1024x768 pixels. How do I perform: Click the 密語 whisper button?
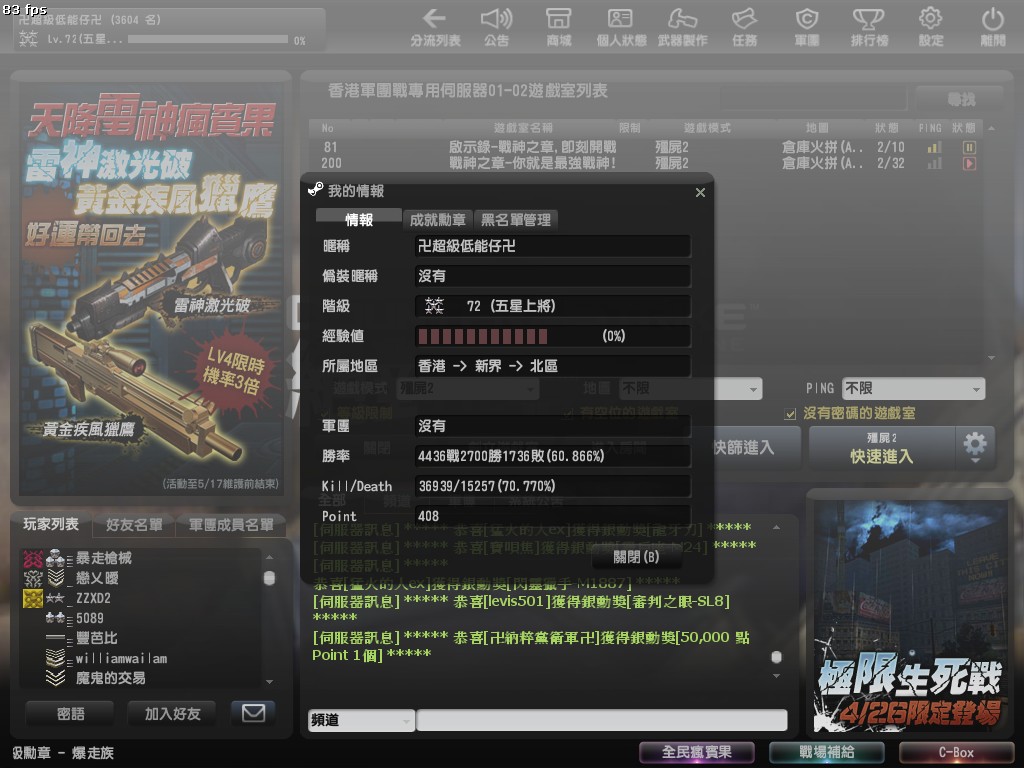coord(71,713)
